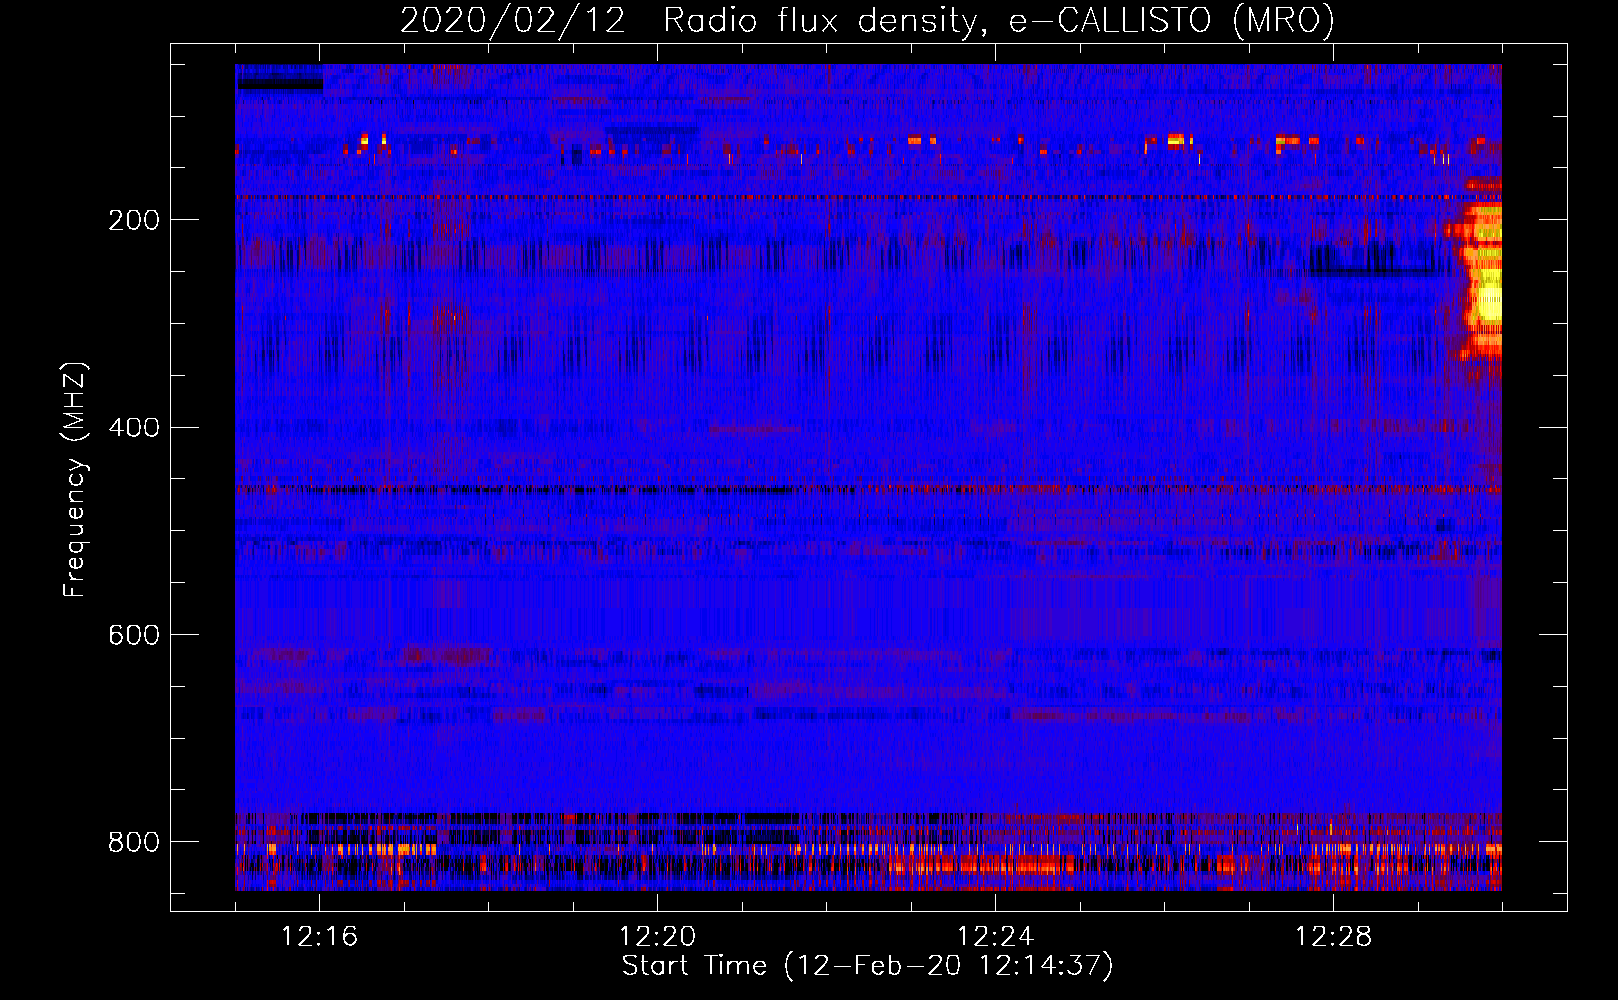The image size is (1618, 1000).
Task: Click the 12:28 time tick label
Action: coord(1333,937)
